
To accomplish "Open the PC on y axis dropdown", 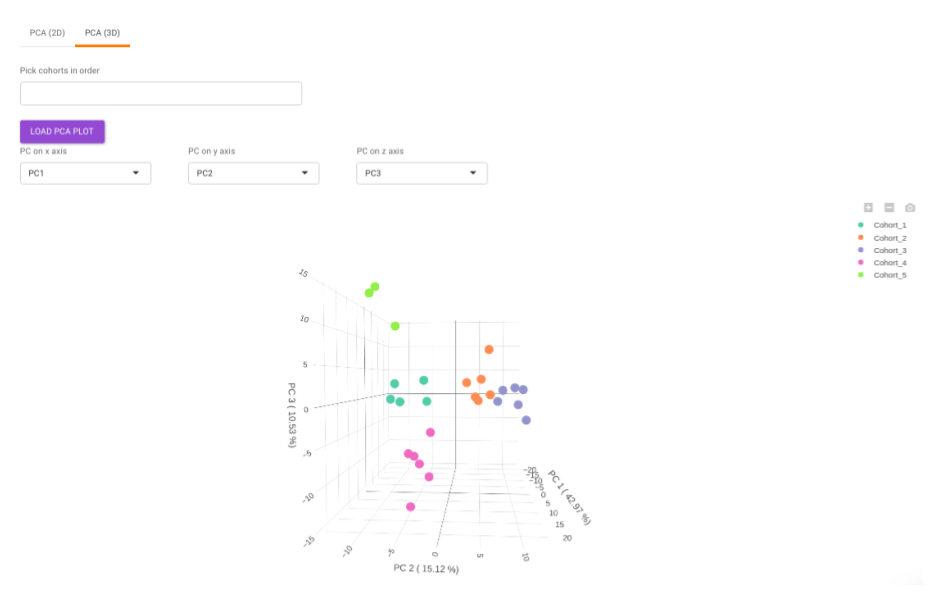I will point(256,175).
